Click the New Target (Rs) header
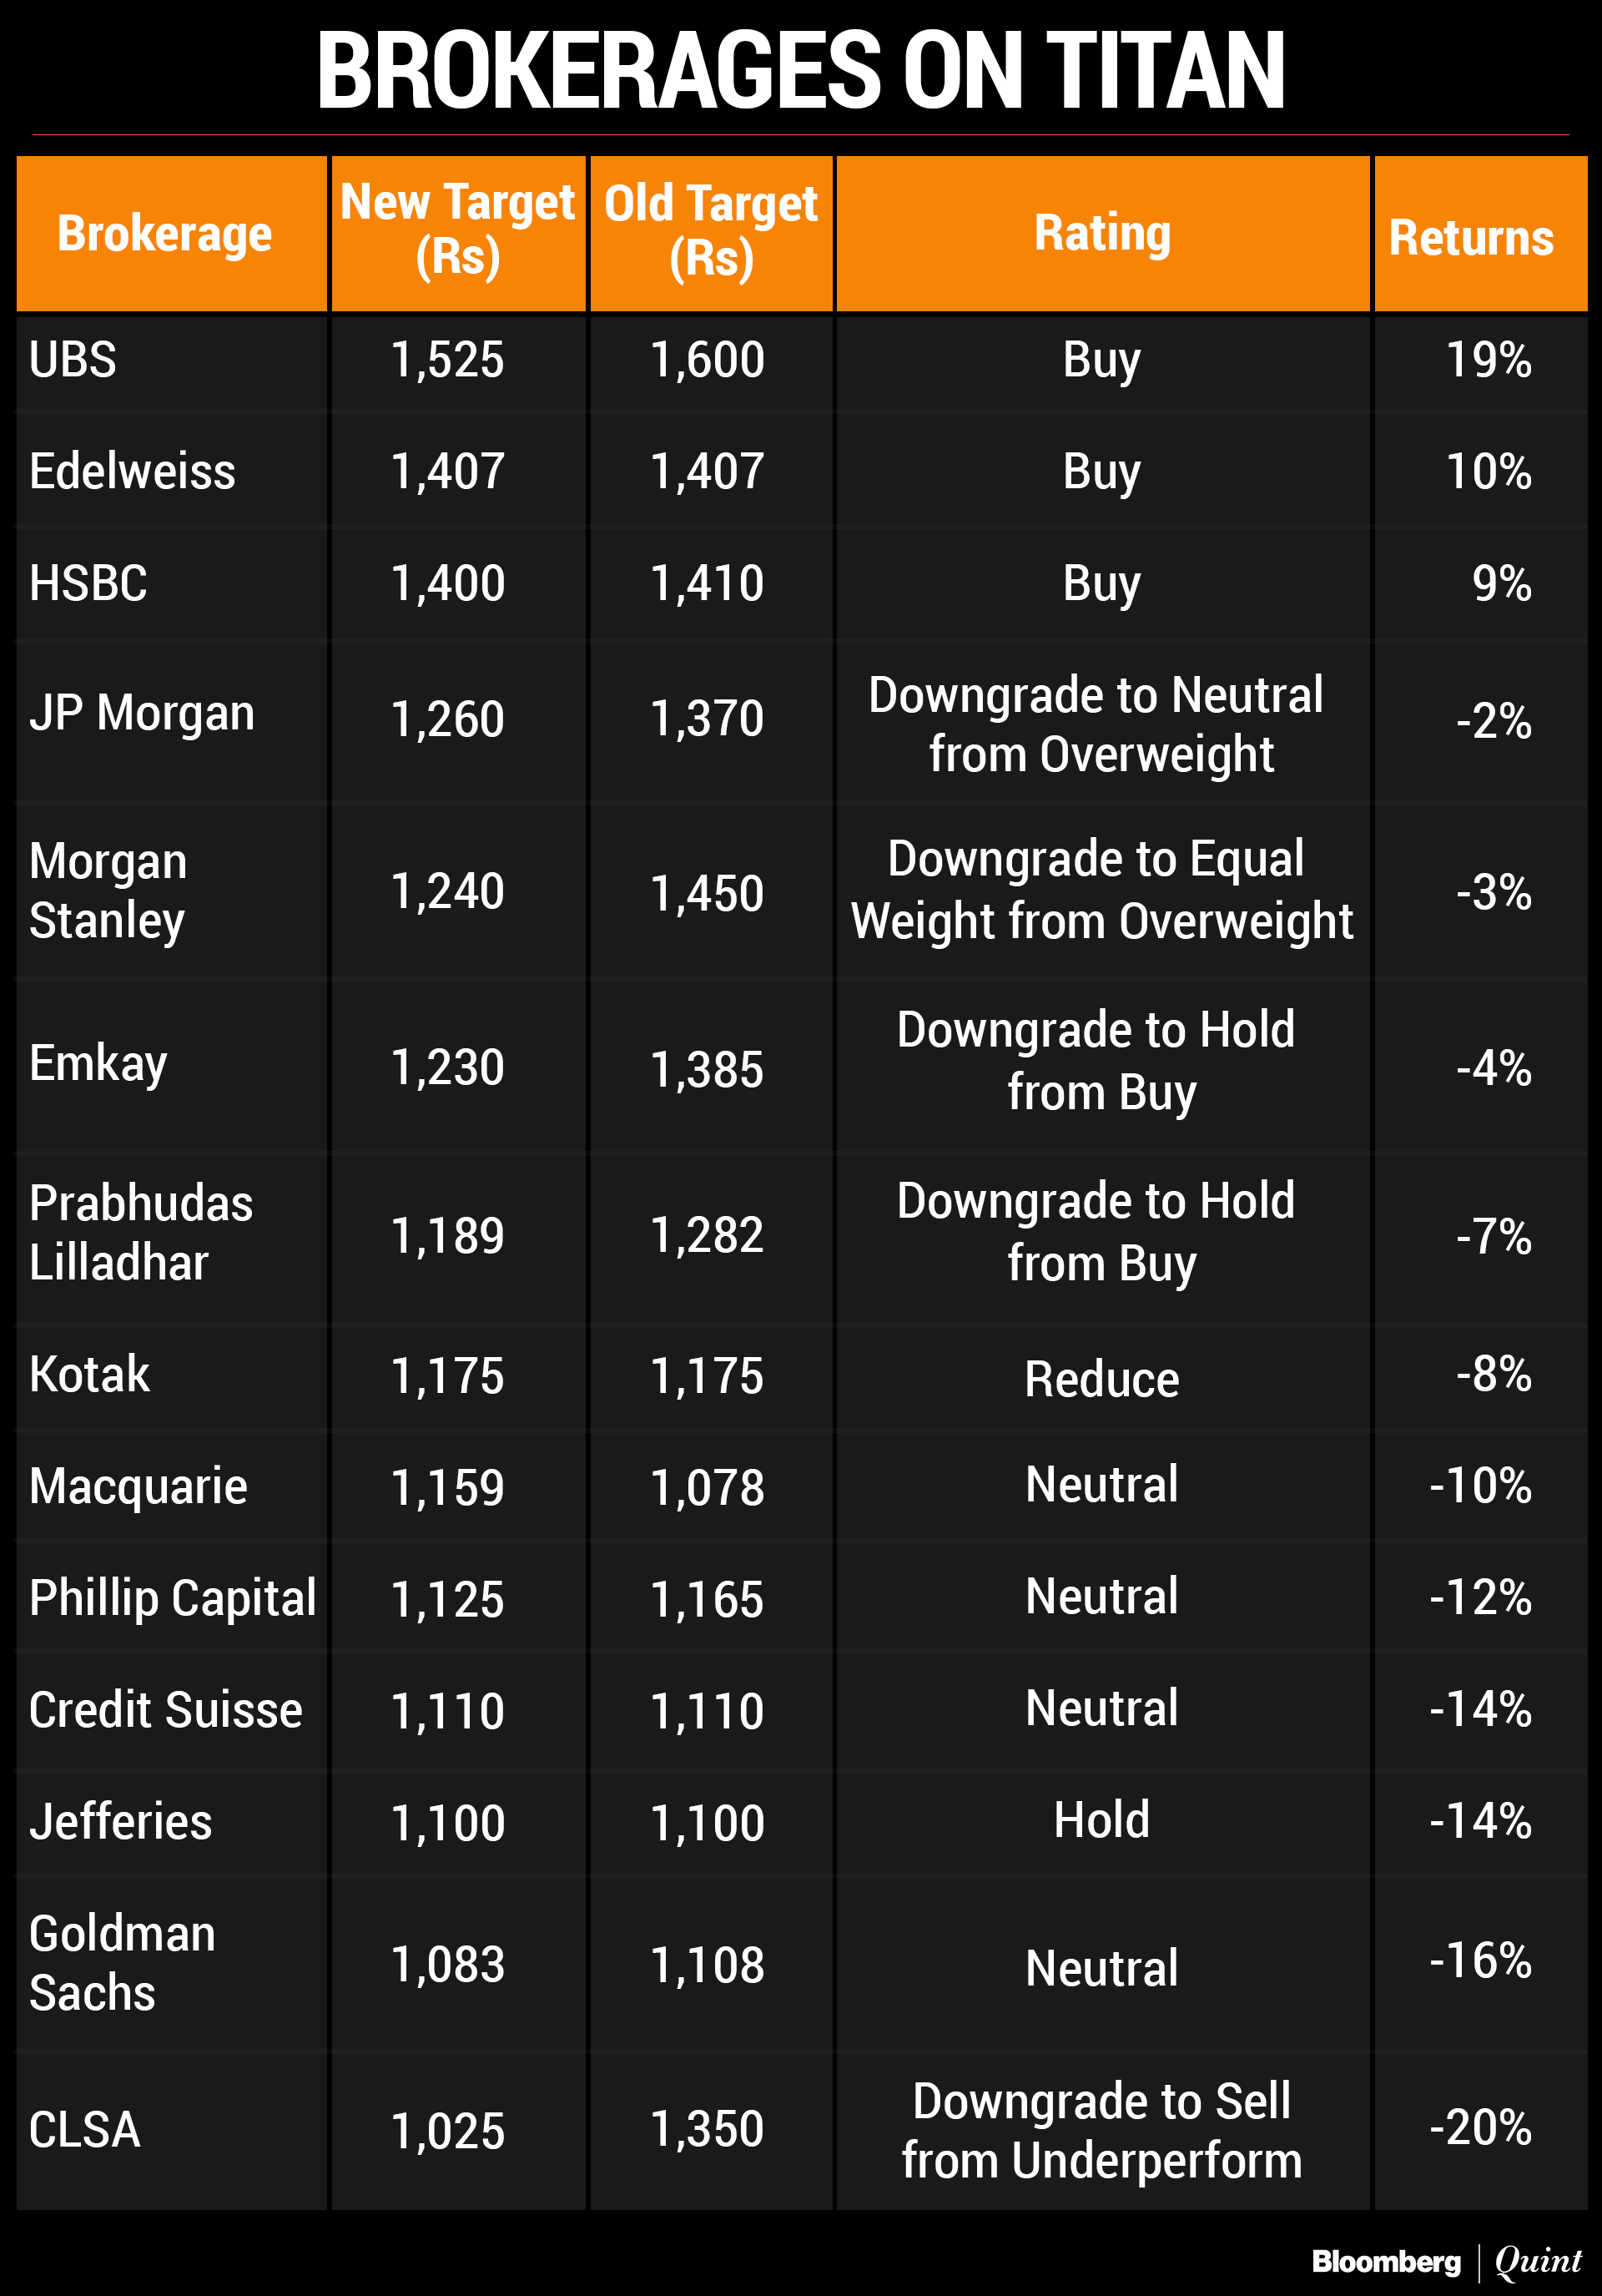Viewport: 1602px width, 2296px height. click(x=458, y=230)
